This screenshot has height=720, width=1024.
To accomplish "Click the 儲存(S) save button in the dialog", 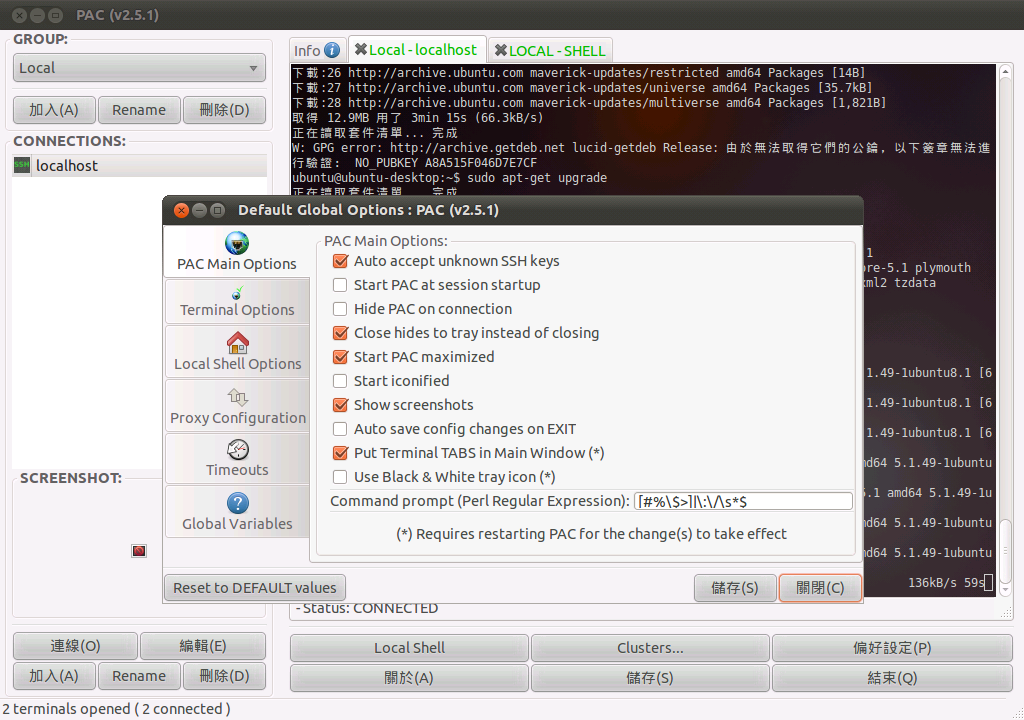I will (x=735, y=588).
